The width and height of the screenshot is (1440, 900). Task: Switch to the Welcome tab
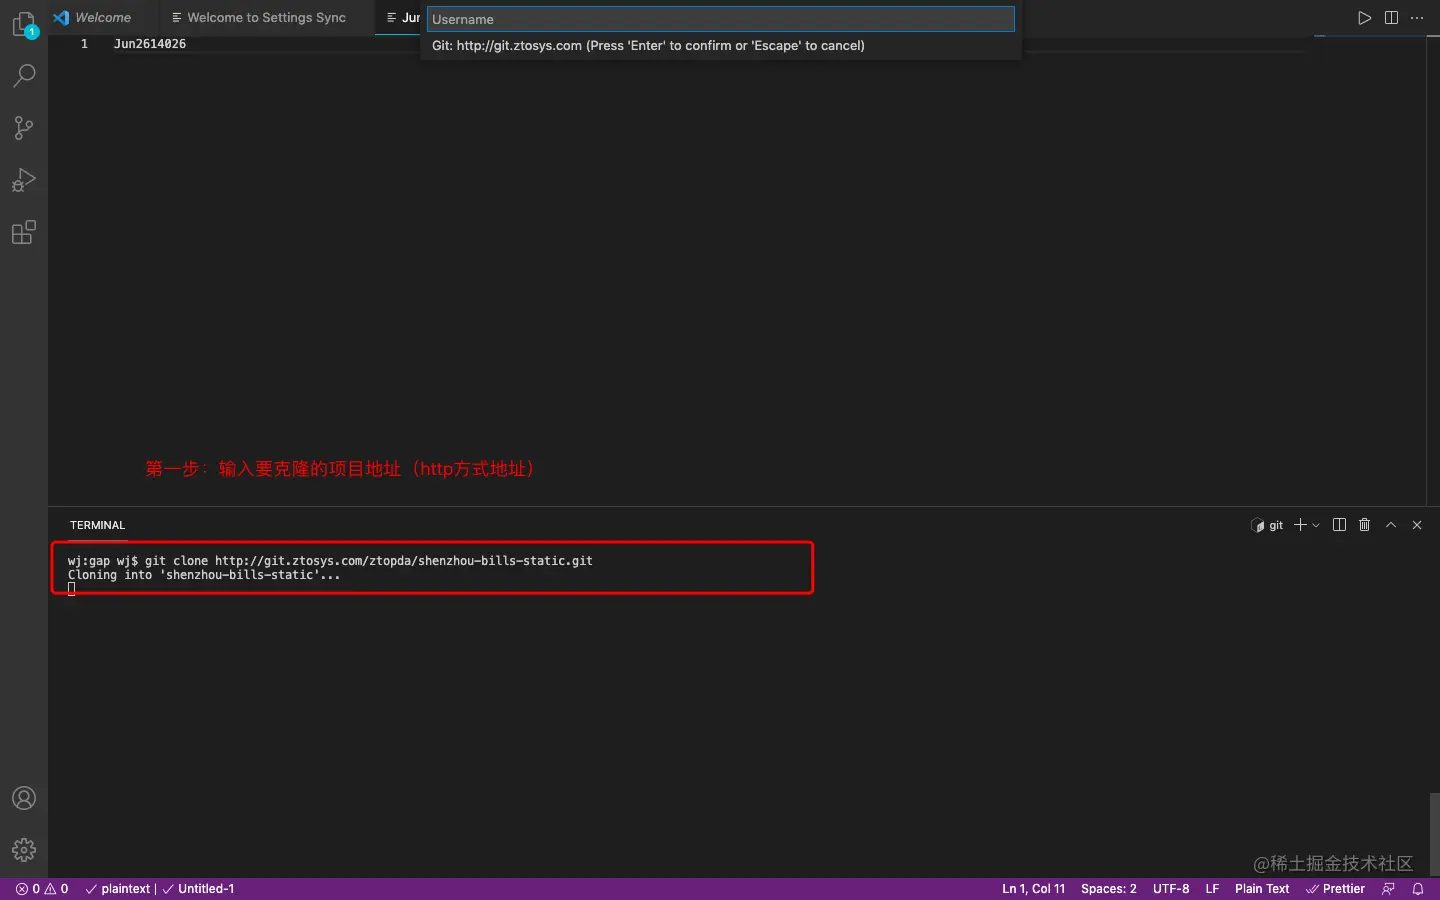(x=92, y=18)
